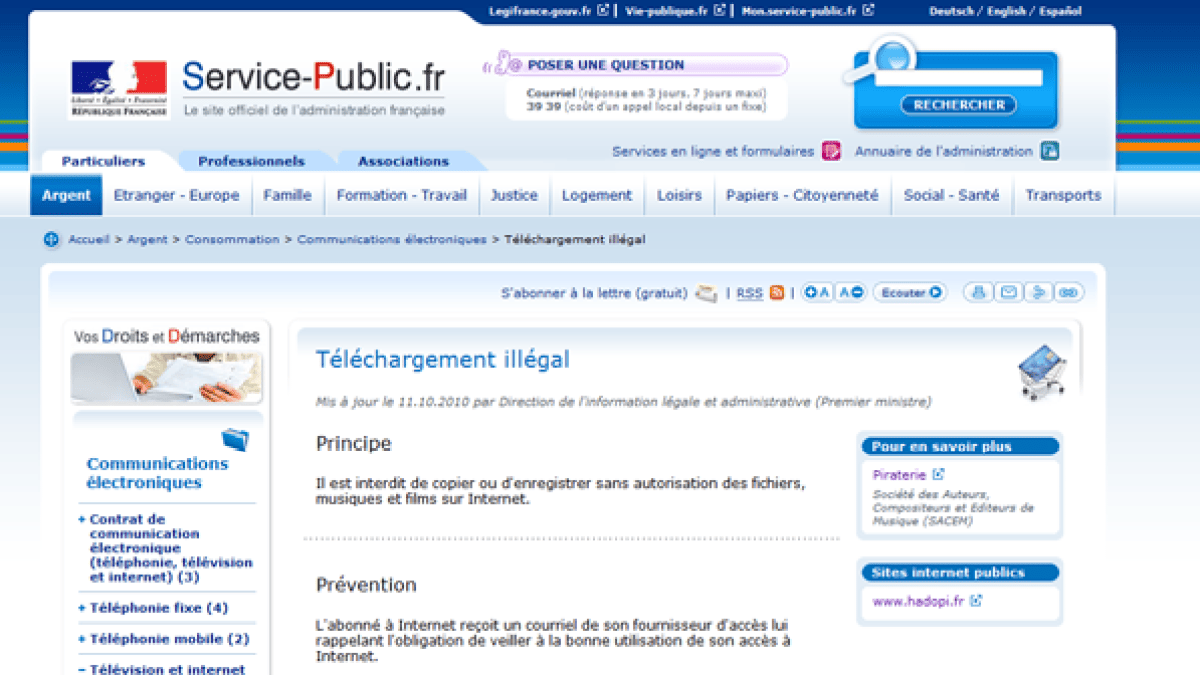Screen dimensions: 1200x675
Task: Click the Poser une question button
Action: pos(634,65)
